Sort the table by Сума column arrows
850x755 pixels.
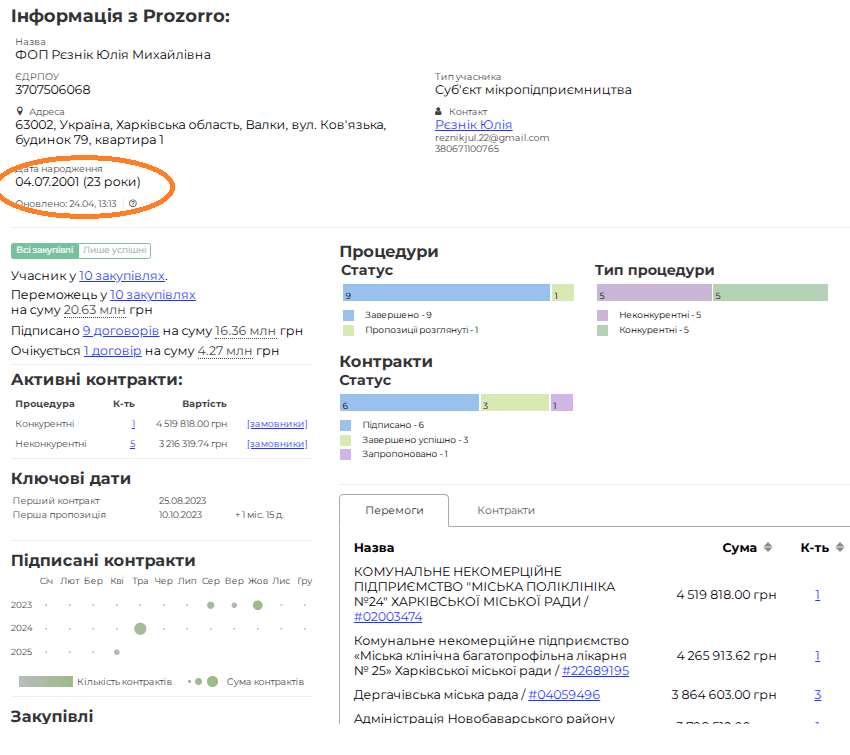(768, 548)
